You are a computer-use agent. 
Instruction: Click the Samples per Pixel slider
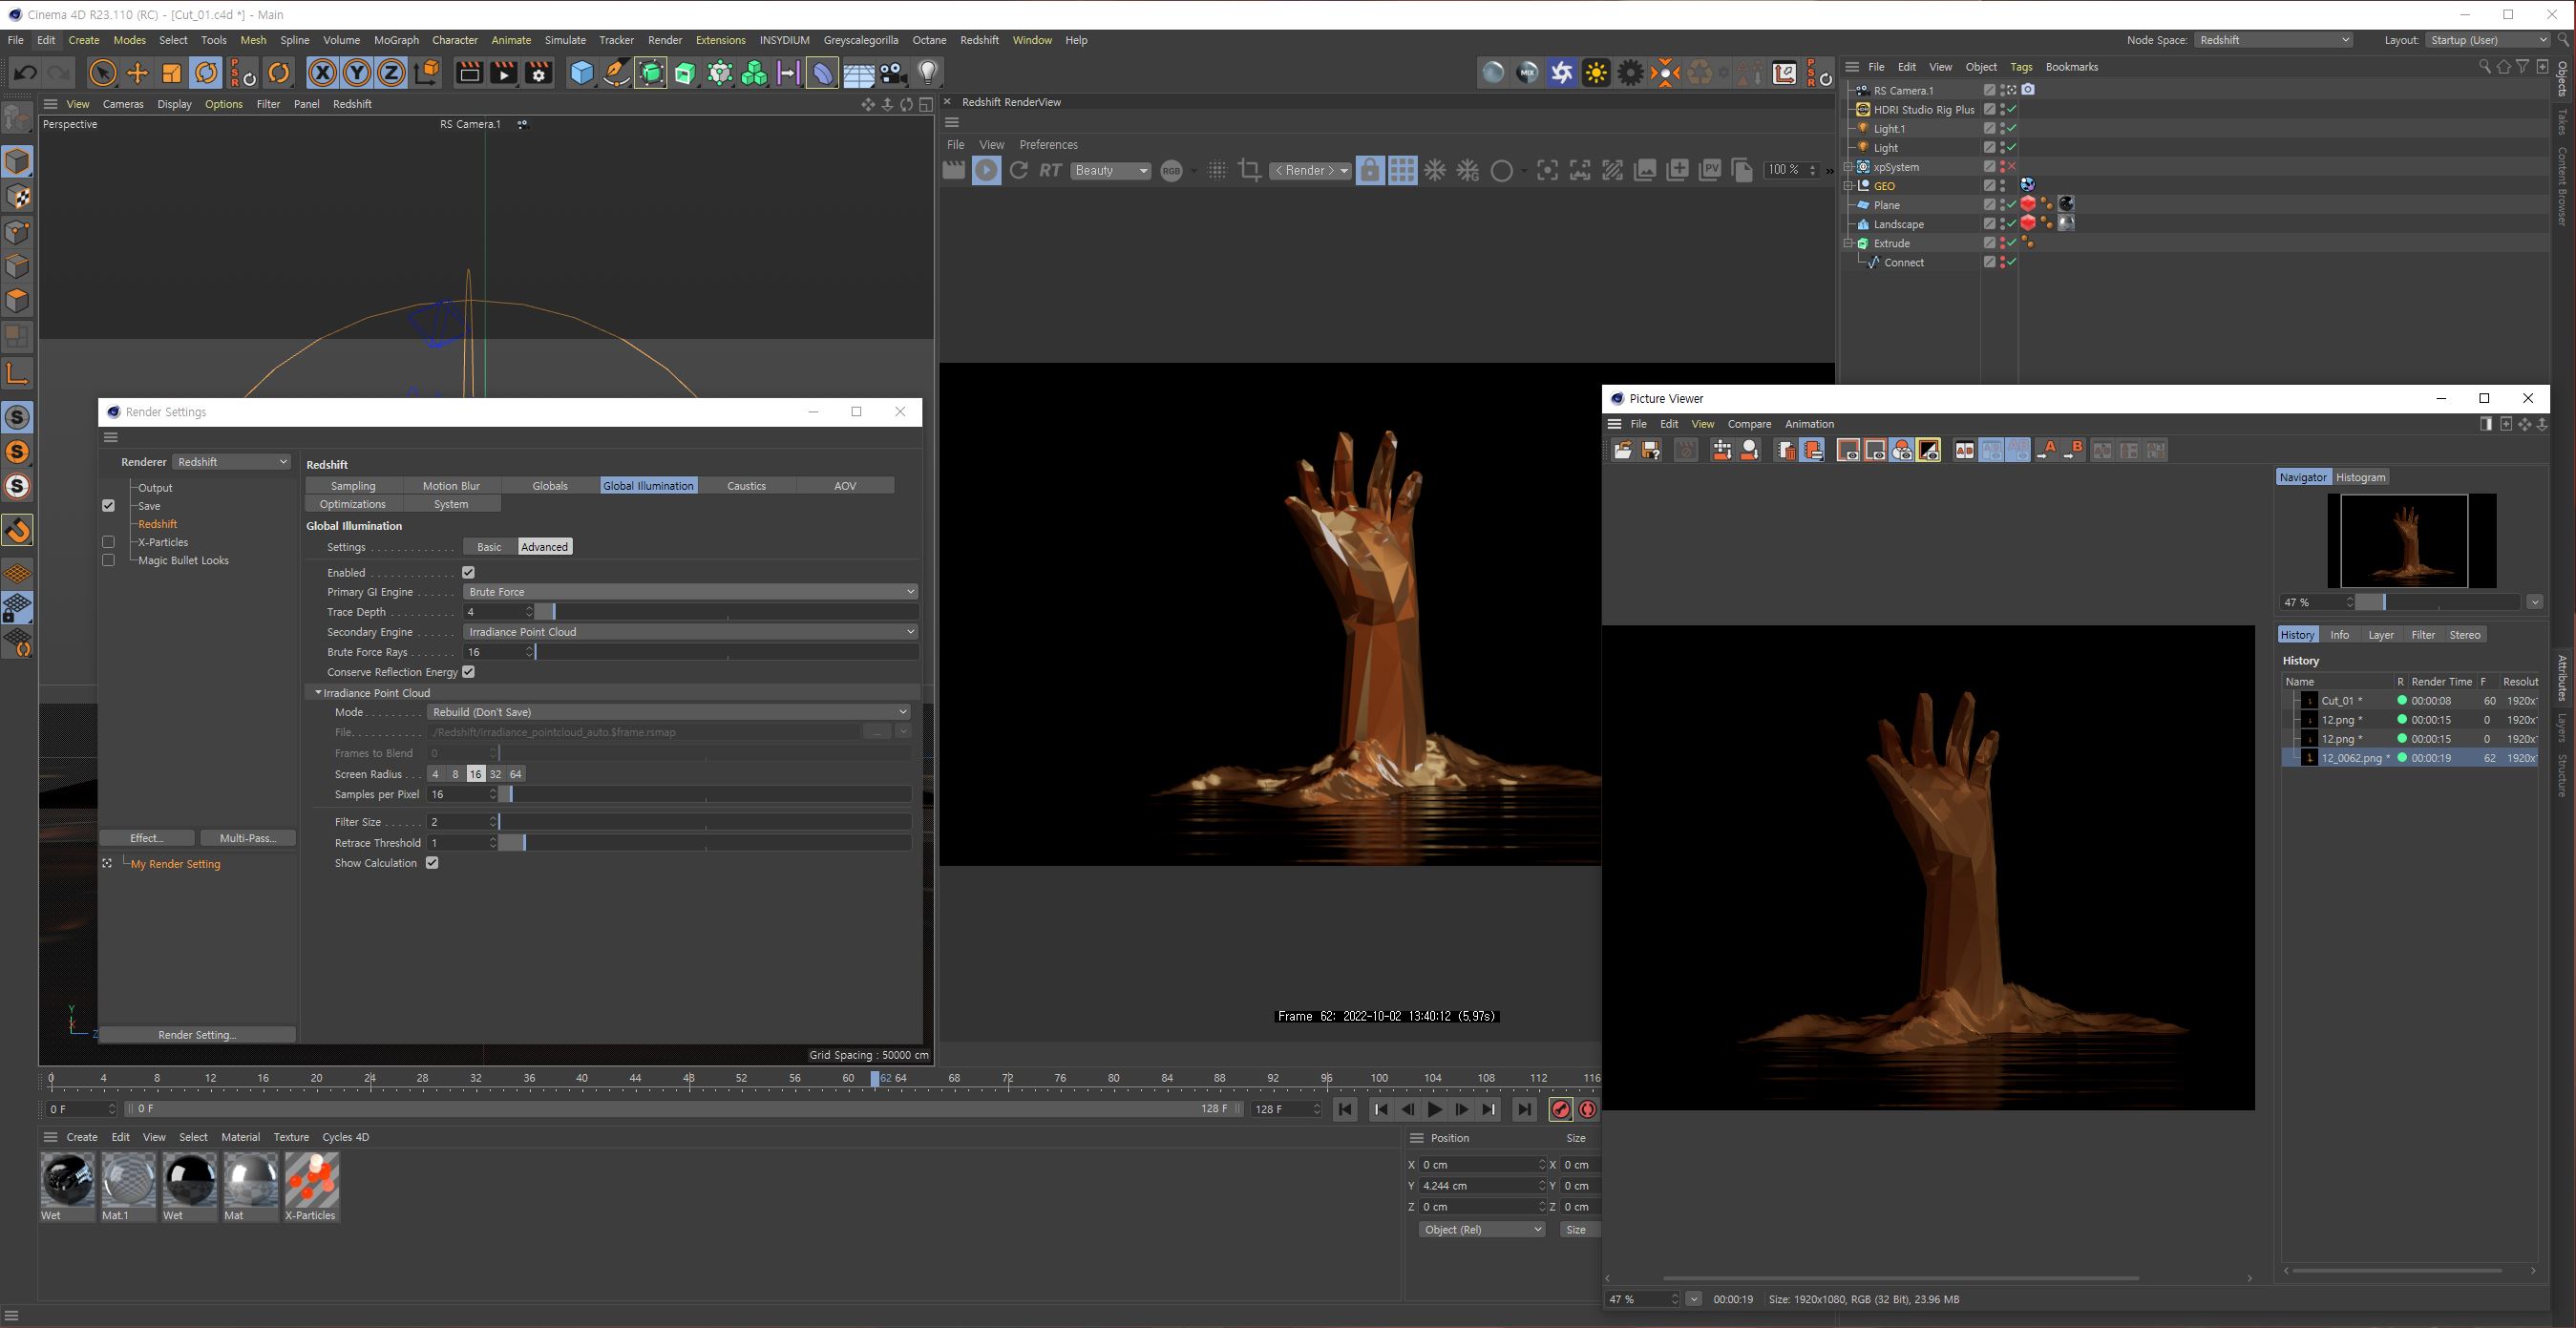click(x=706, y=795)
